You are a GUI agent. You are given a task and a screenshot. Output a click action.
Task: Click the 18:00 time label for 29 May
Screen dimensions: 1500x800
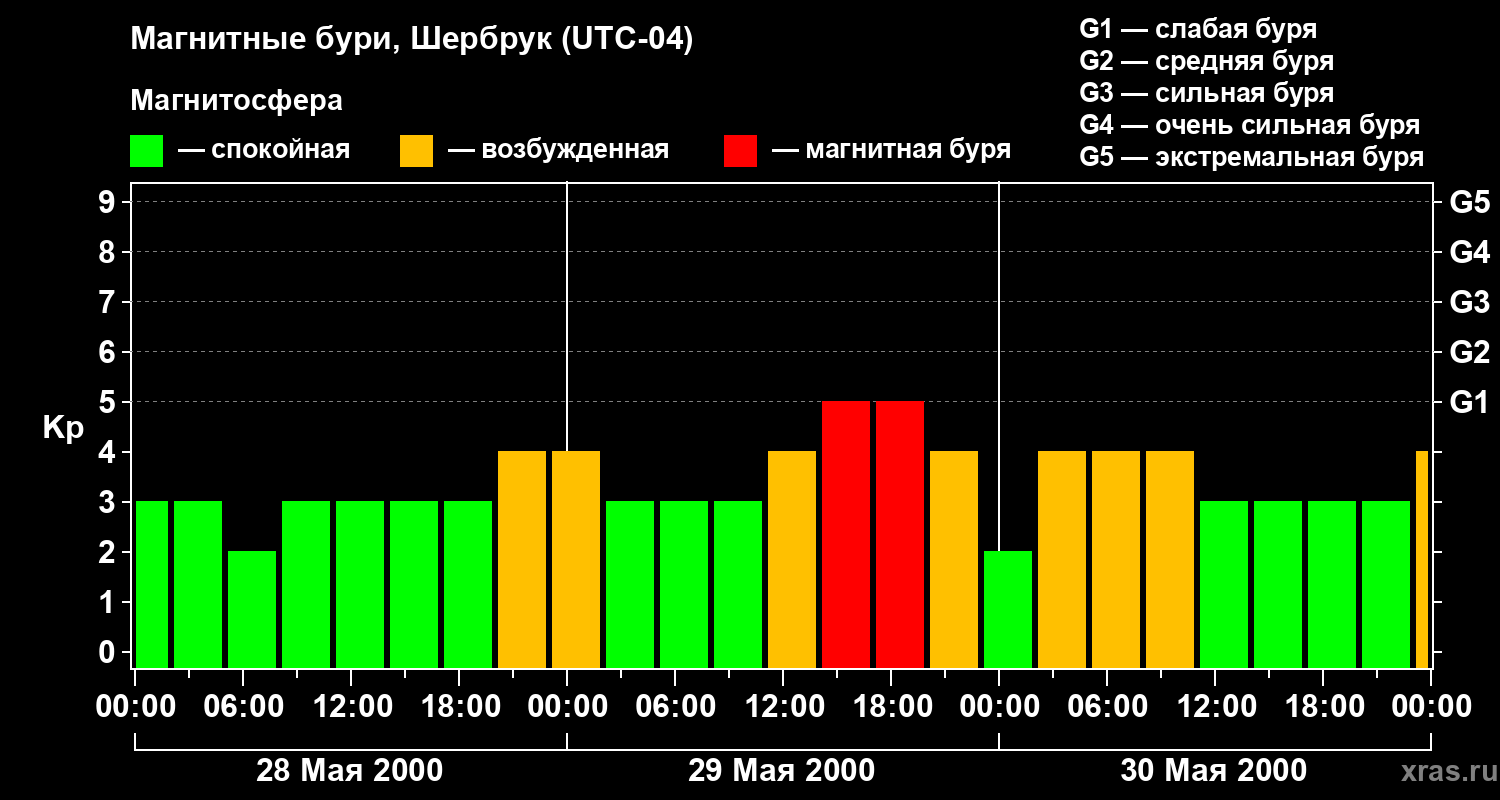click(891, 707)
